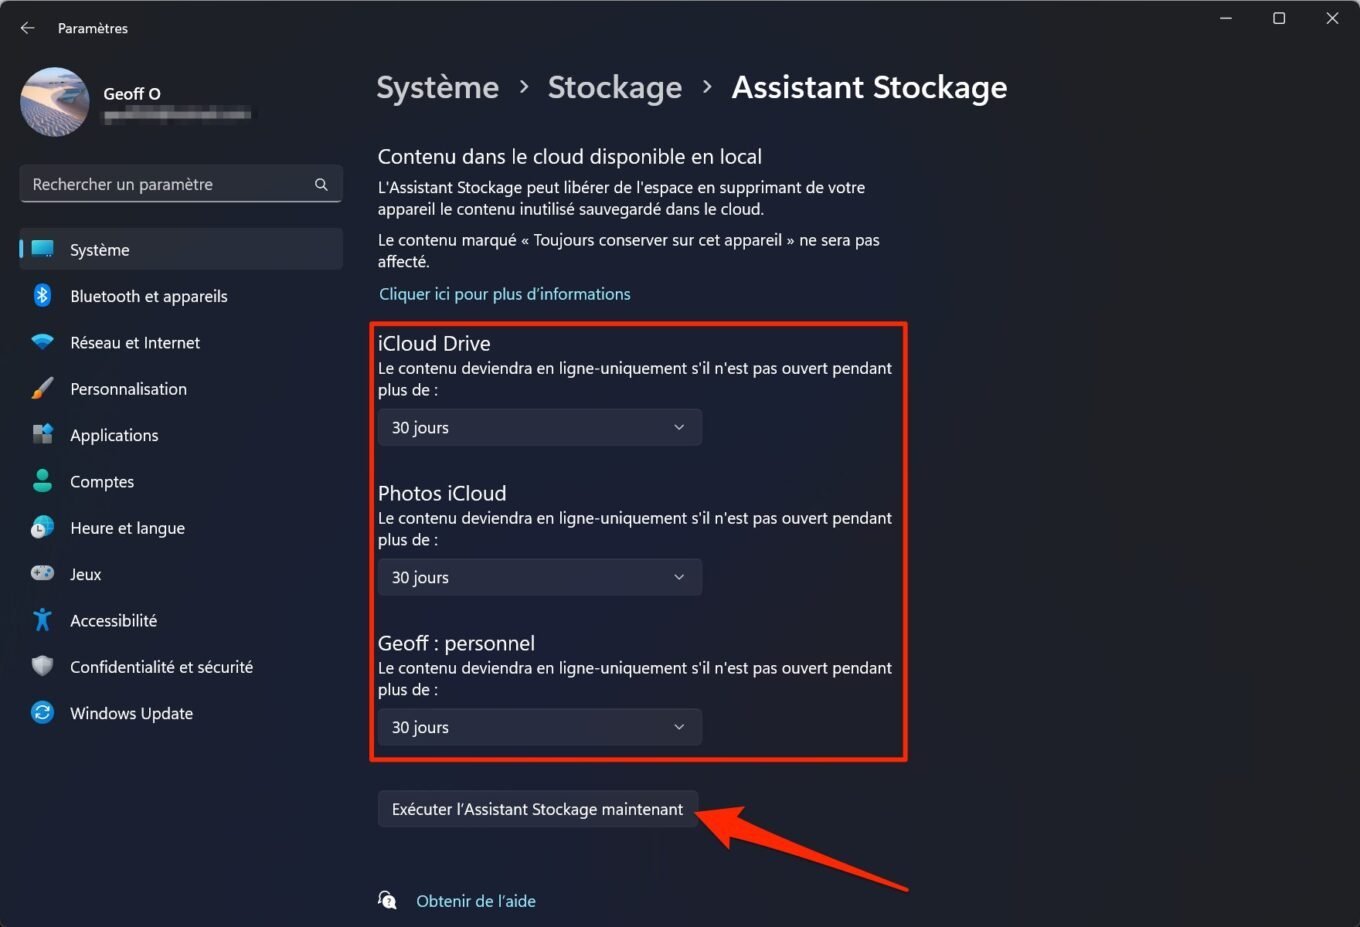Screen dimensions: 1360x927
Task: Click the Comptes person icon
Action: point(42,481)
